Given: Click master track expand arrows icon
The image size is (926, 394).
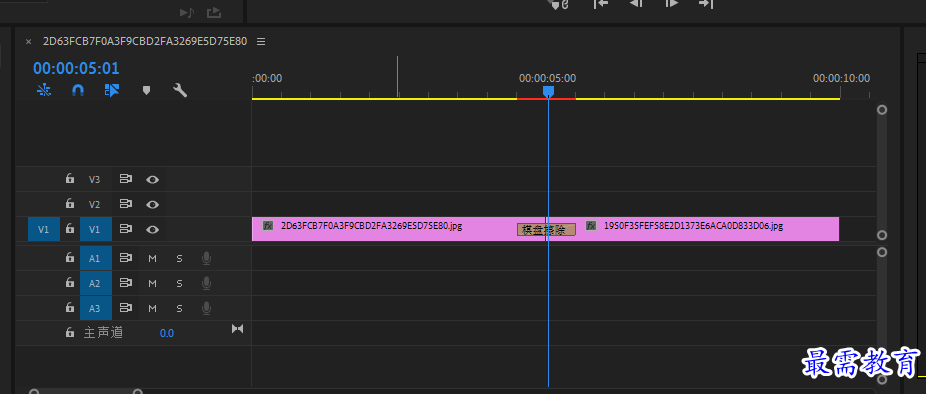Looking at the screenshot, I should [x=237, y=328].
